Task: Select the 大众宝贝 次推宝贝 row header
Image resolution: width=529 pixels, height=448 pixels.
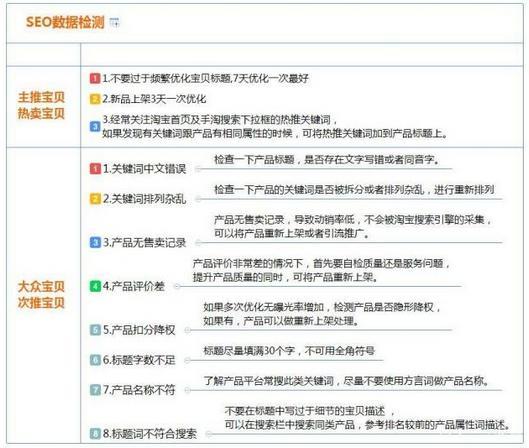Action: [41, 295]
